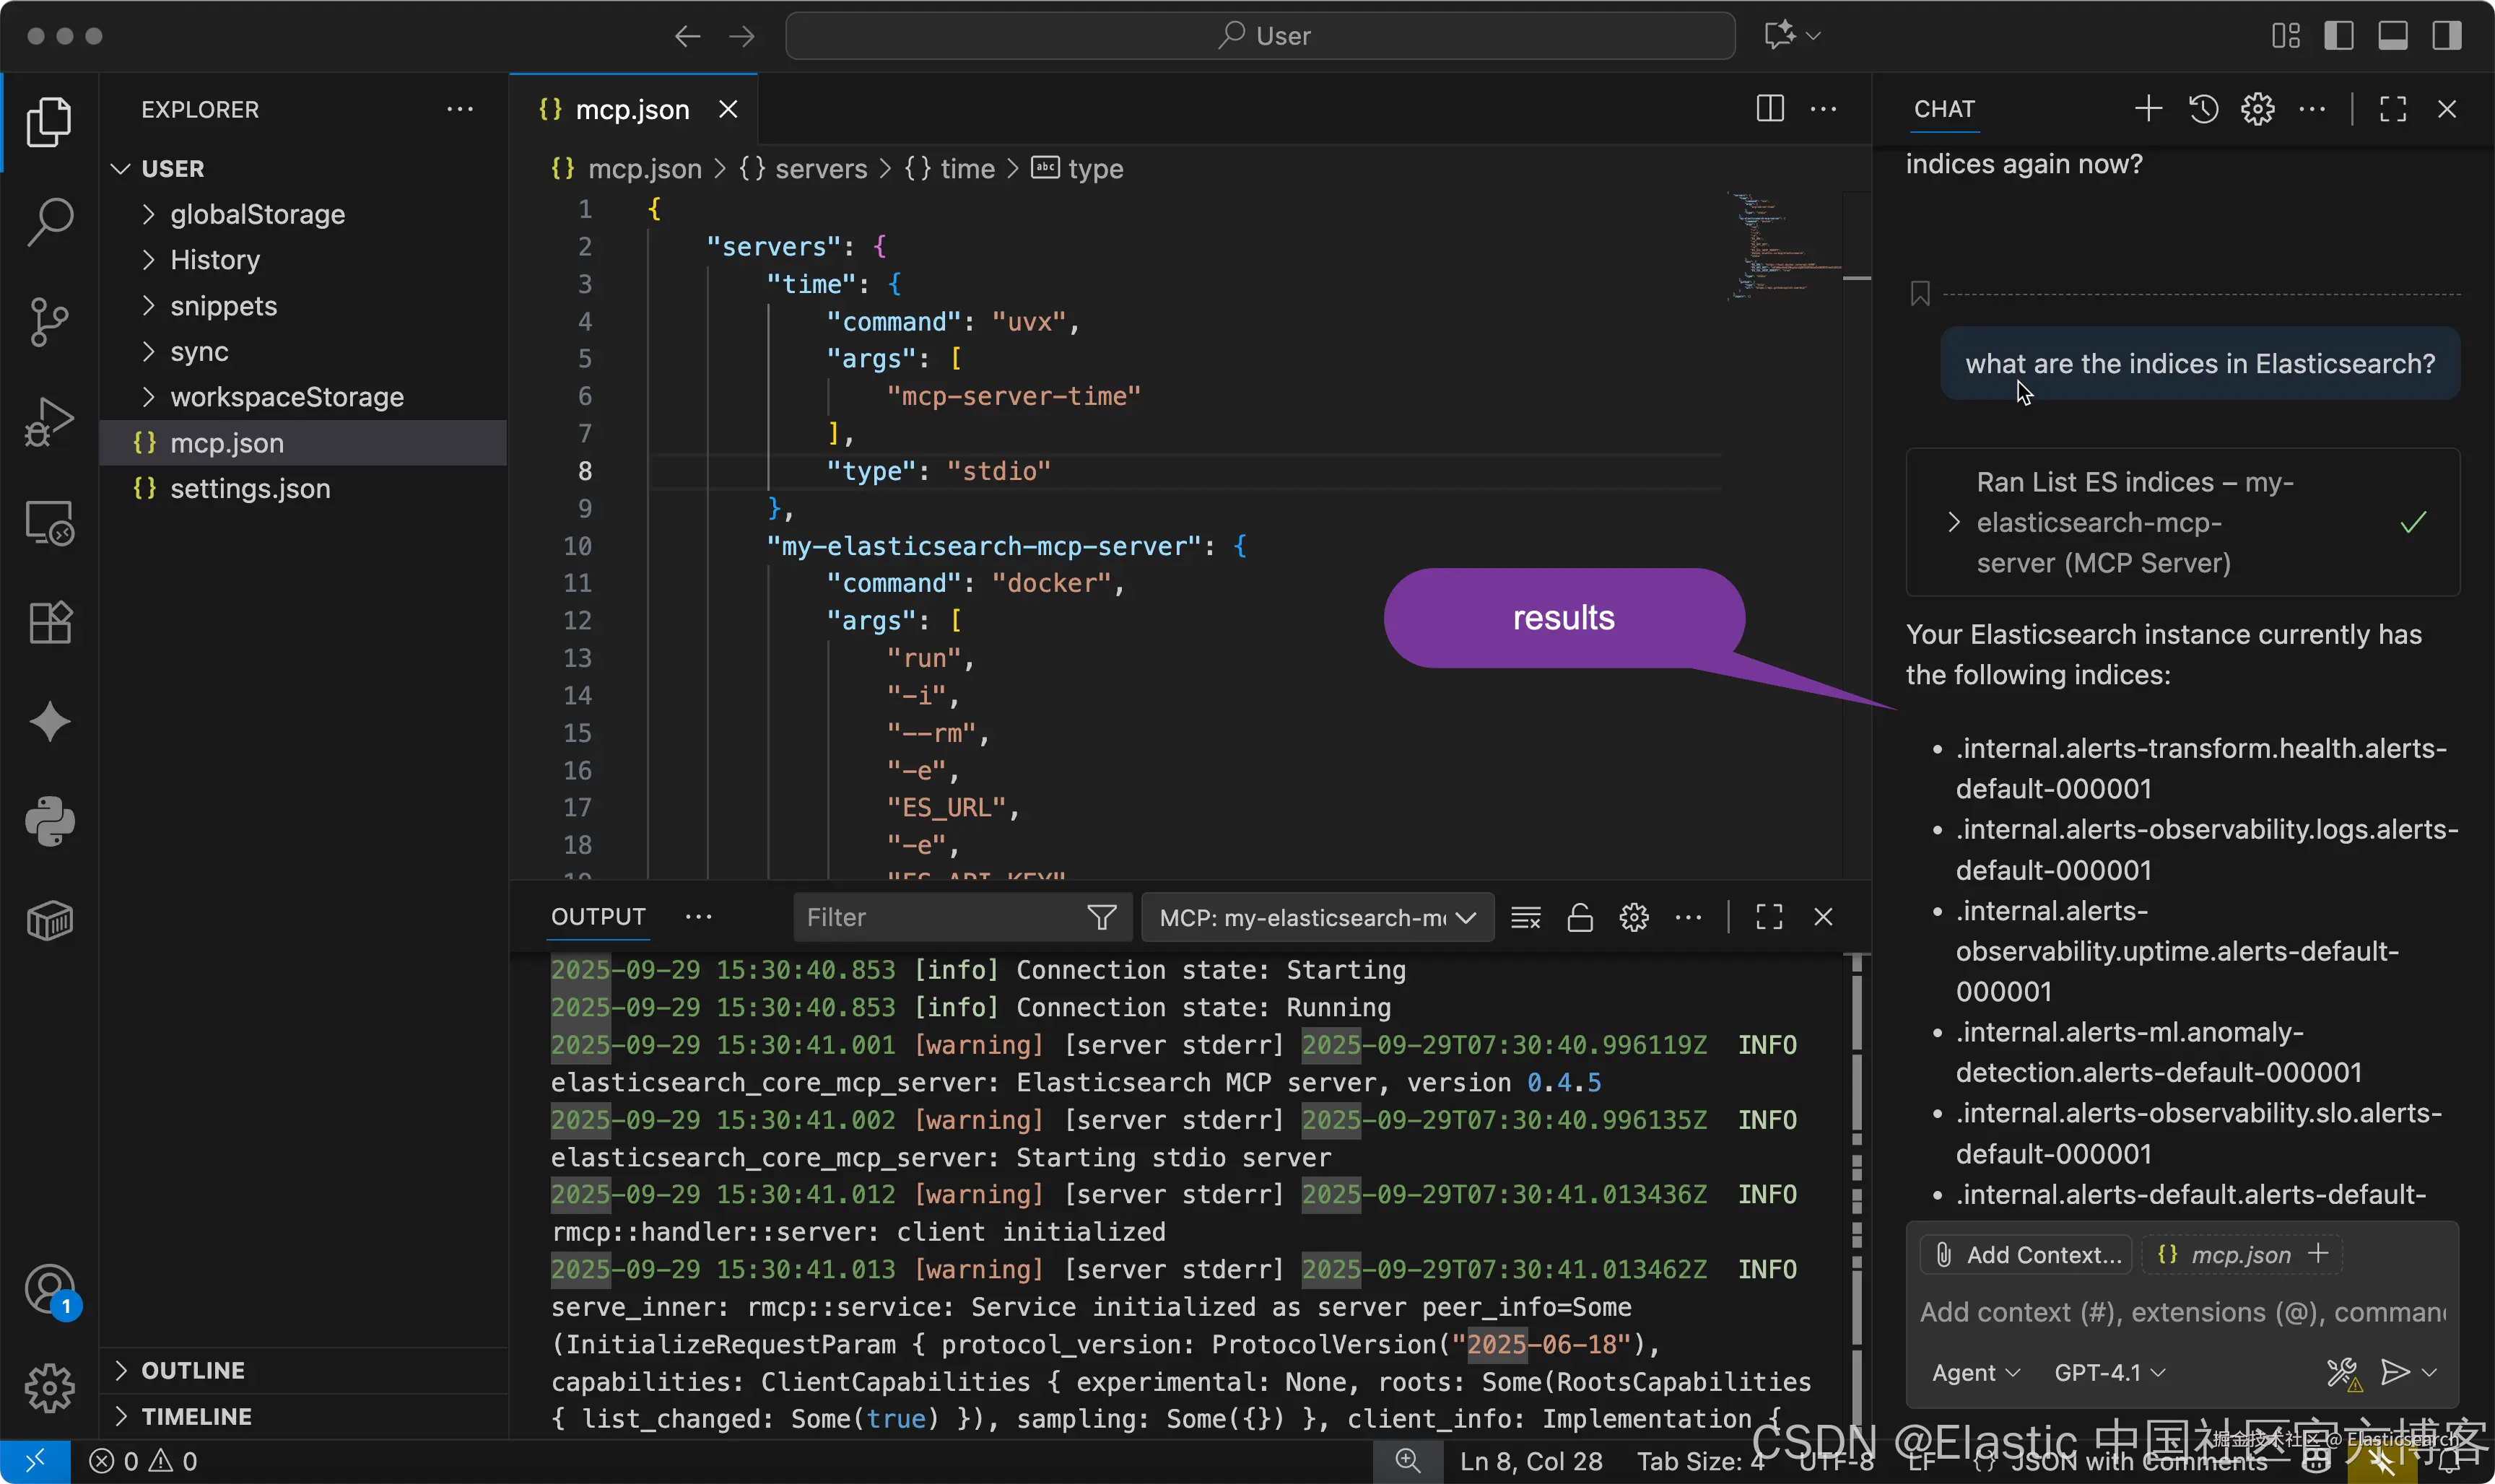This screenshot has width=2495, height=1484.
Task: Click Ln 8, Col 28 in status bar
Action: click(x=1530, y=1462)
